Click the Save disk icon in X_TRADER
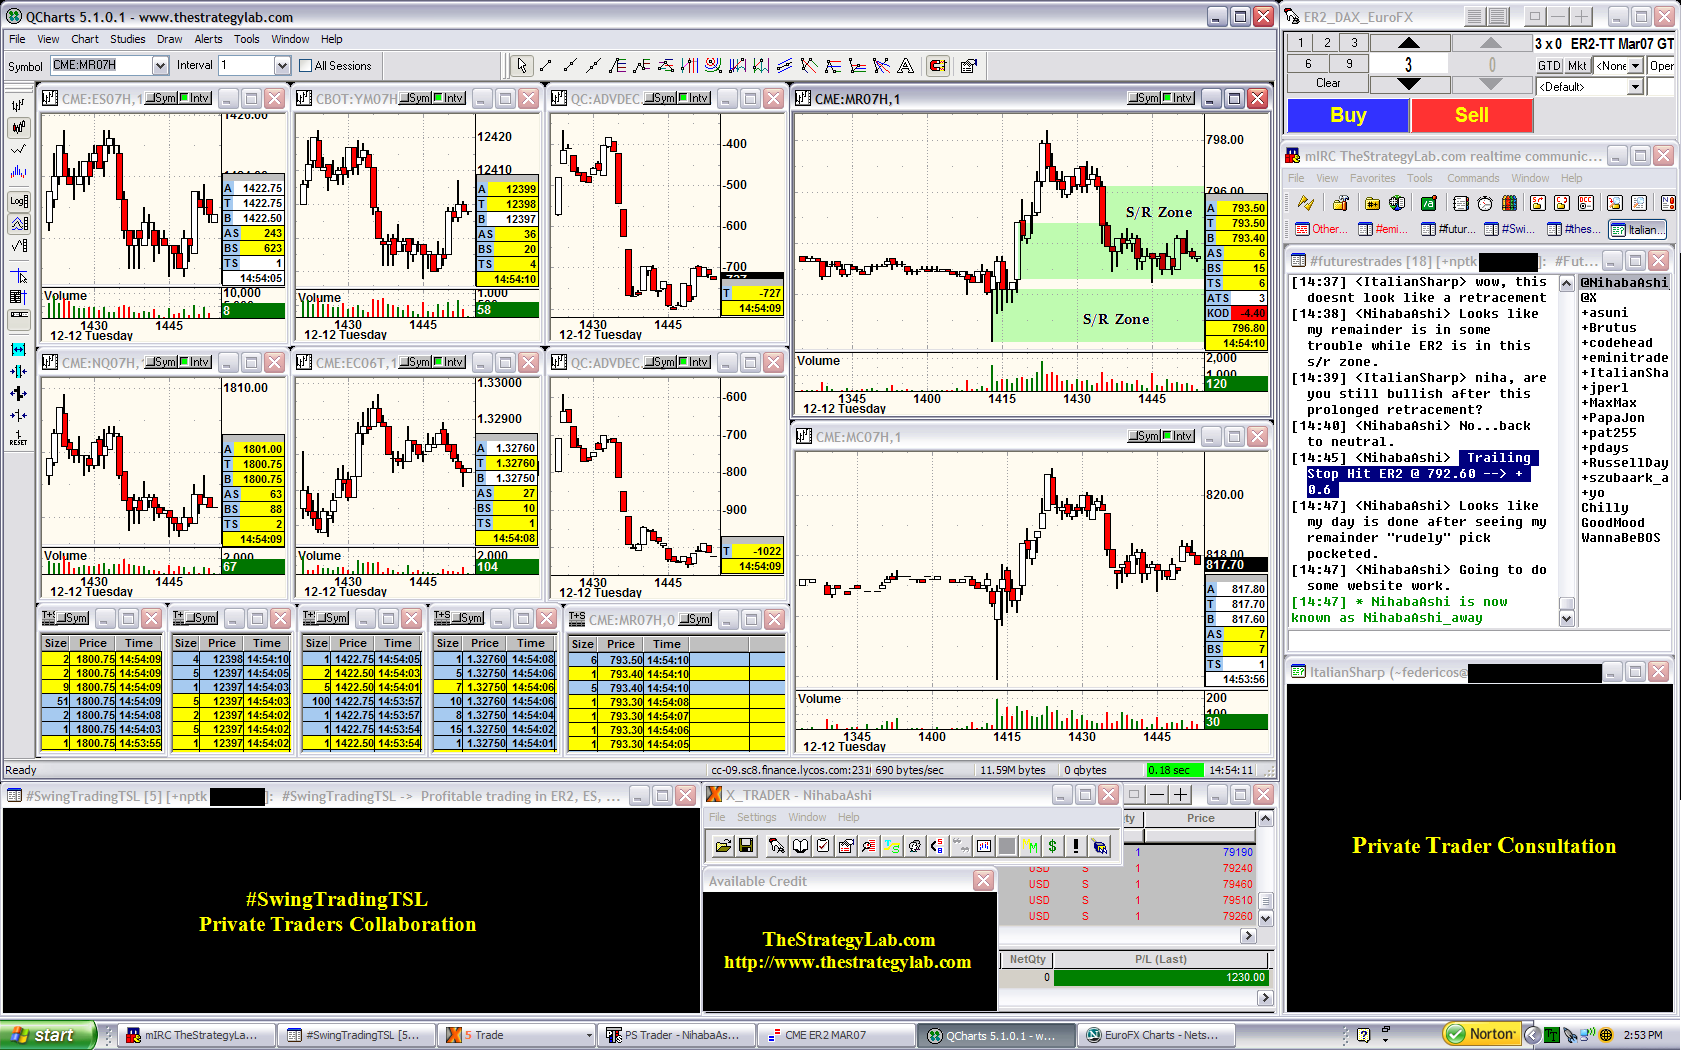Image resolution: width=1681 pixels, height=1050 pixels. pos(746,846)
